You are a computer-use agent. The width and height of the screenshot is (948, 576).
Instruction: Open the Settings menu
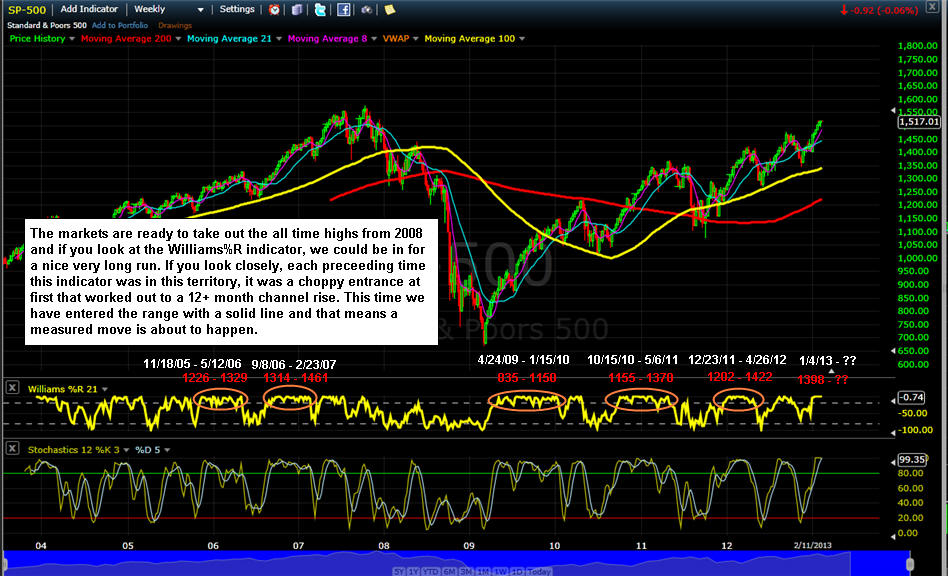(238, 9)
